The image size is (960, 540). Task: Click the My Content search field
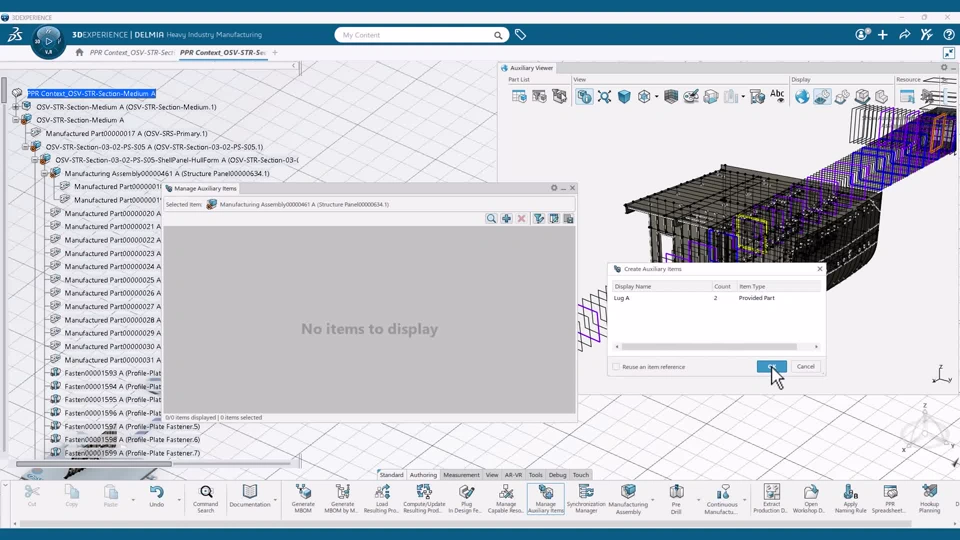coord(415,35)
